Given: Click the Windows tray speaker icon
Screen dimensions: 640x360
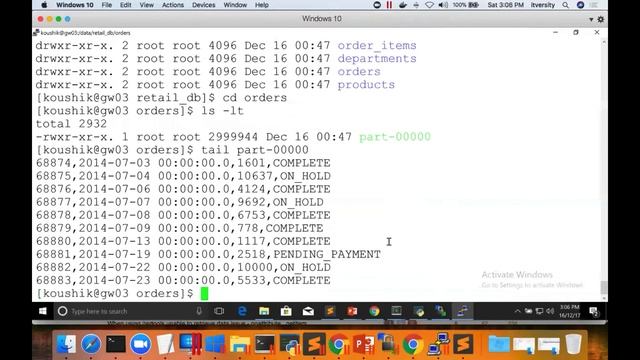Looking at the screenshot, I should pyautogui.click(x=550, y=311).
